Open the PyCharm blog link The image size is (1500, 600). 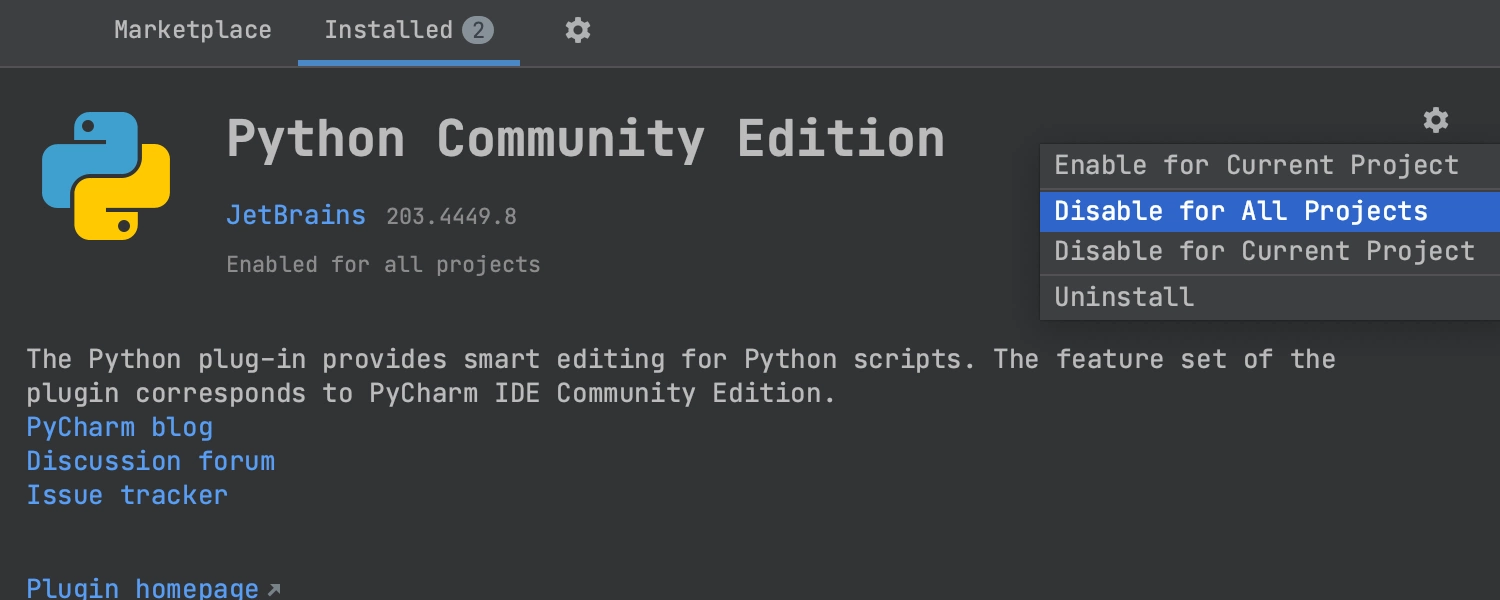tap(120, 428)
